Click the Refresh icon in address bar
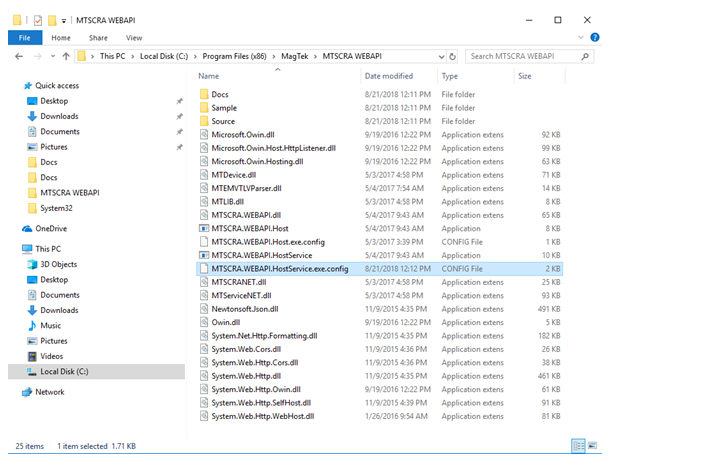 click(x=453, y=57)
